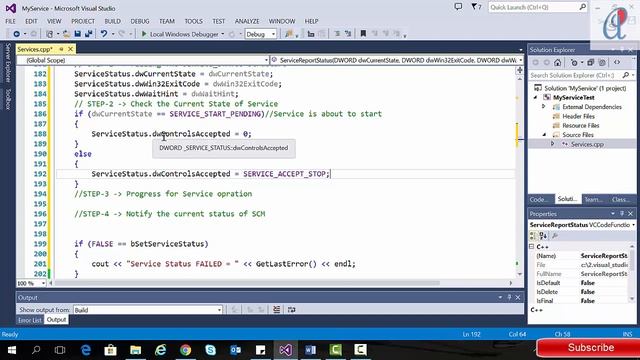This screenshot has width=640, height=360.
Task: Click the decrease indent toolbar icon
Action: (x=337, y=34)
